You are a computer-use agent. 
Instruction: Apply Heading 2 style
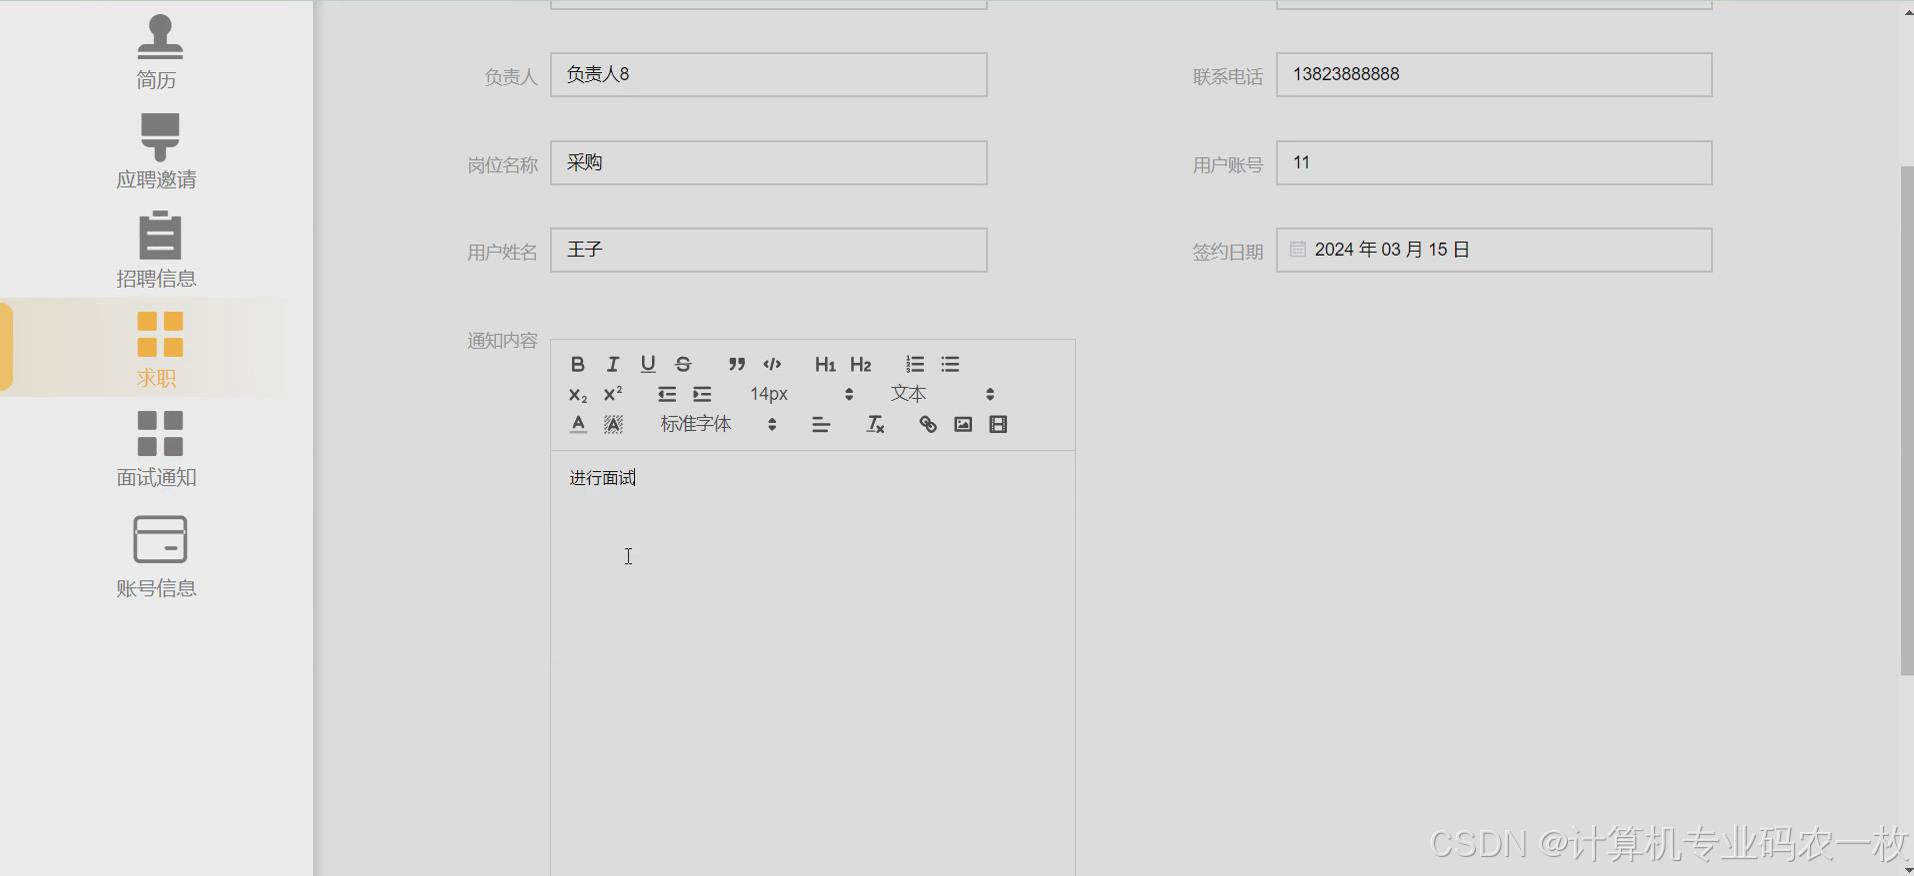[861, 364]
